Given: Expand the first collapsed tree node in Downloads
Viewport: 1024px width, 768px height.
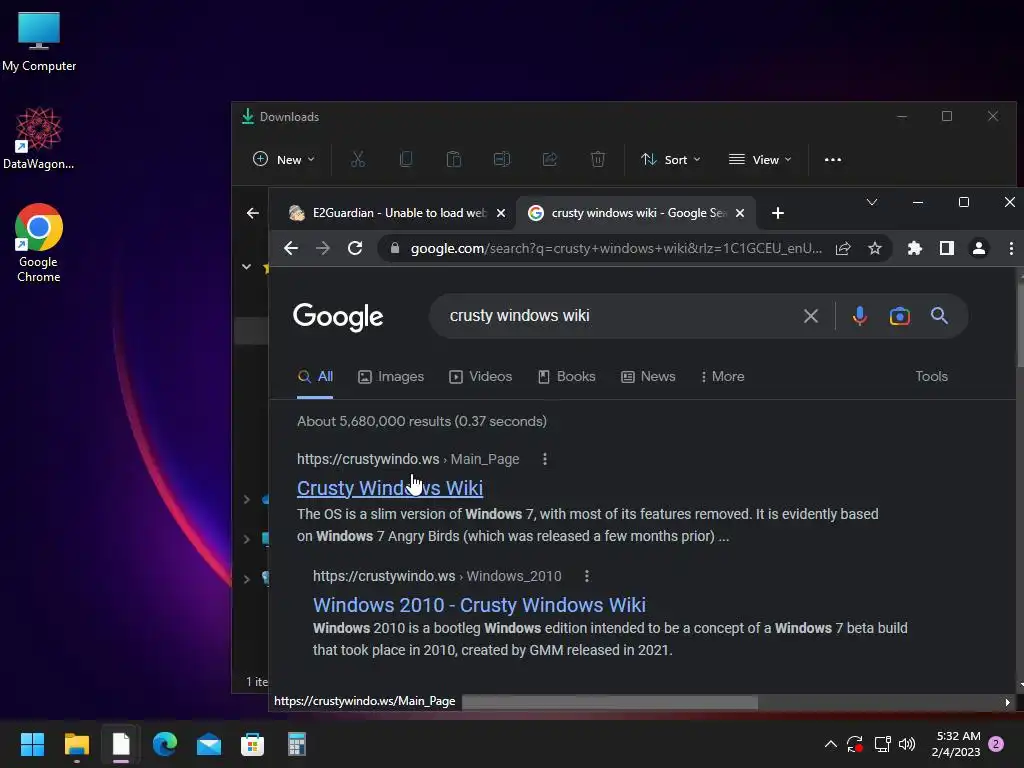Looking at the screenshot, I should 246,500.
